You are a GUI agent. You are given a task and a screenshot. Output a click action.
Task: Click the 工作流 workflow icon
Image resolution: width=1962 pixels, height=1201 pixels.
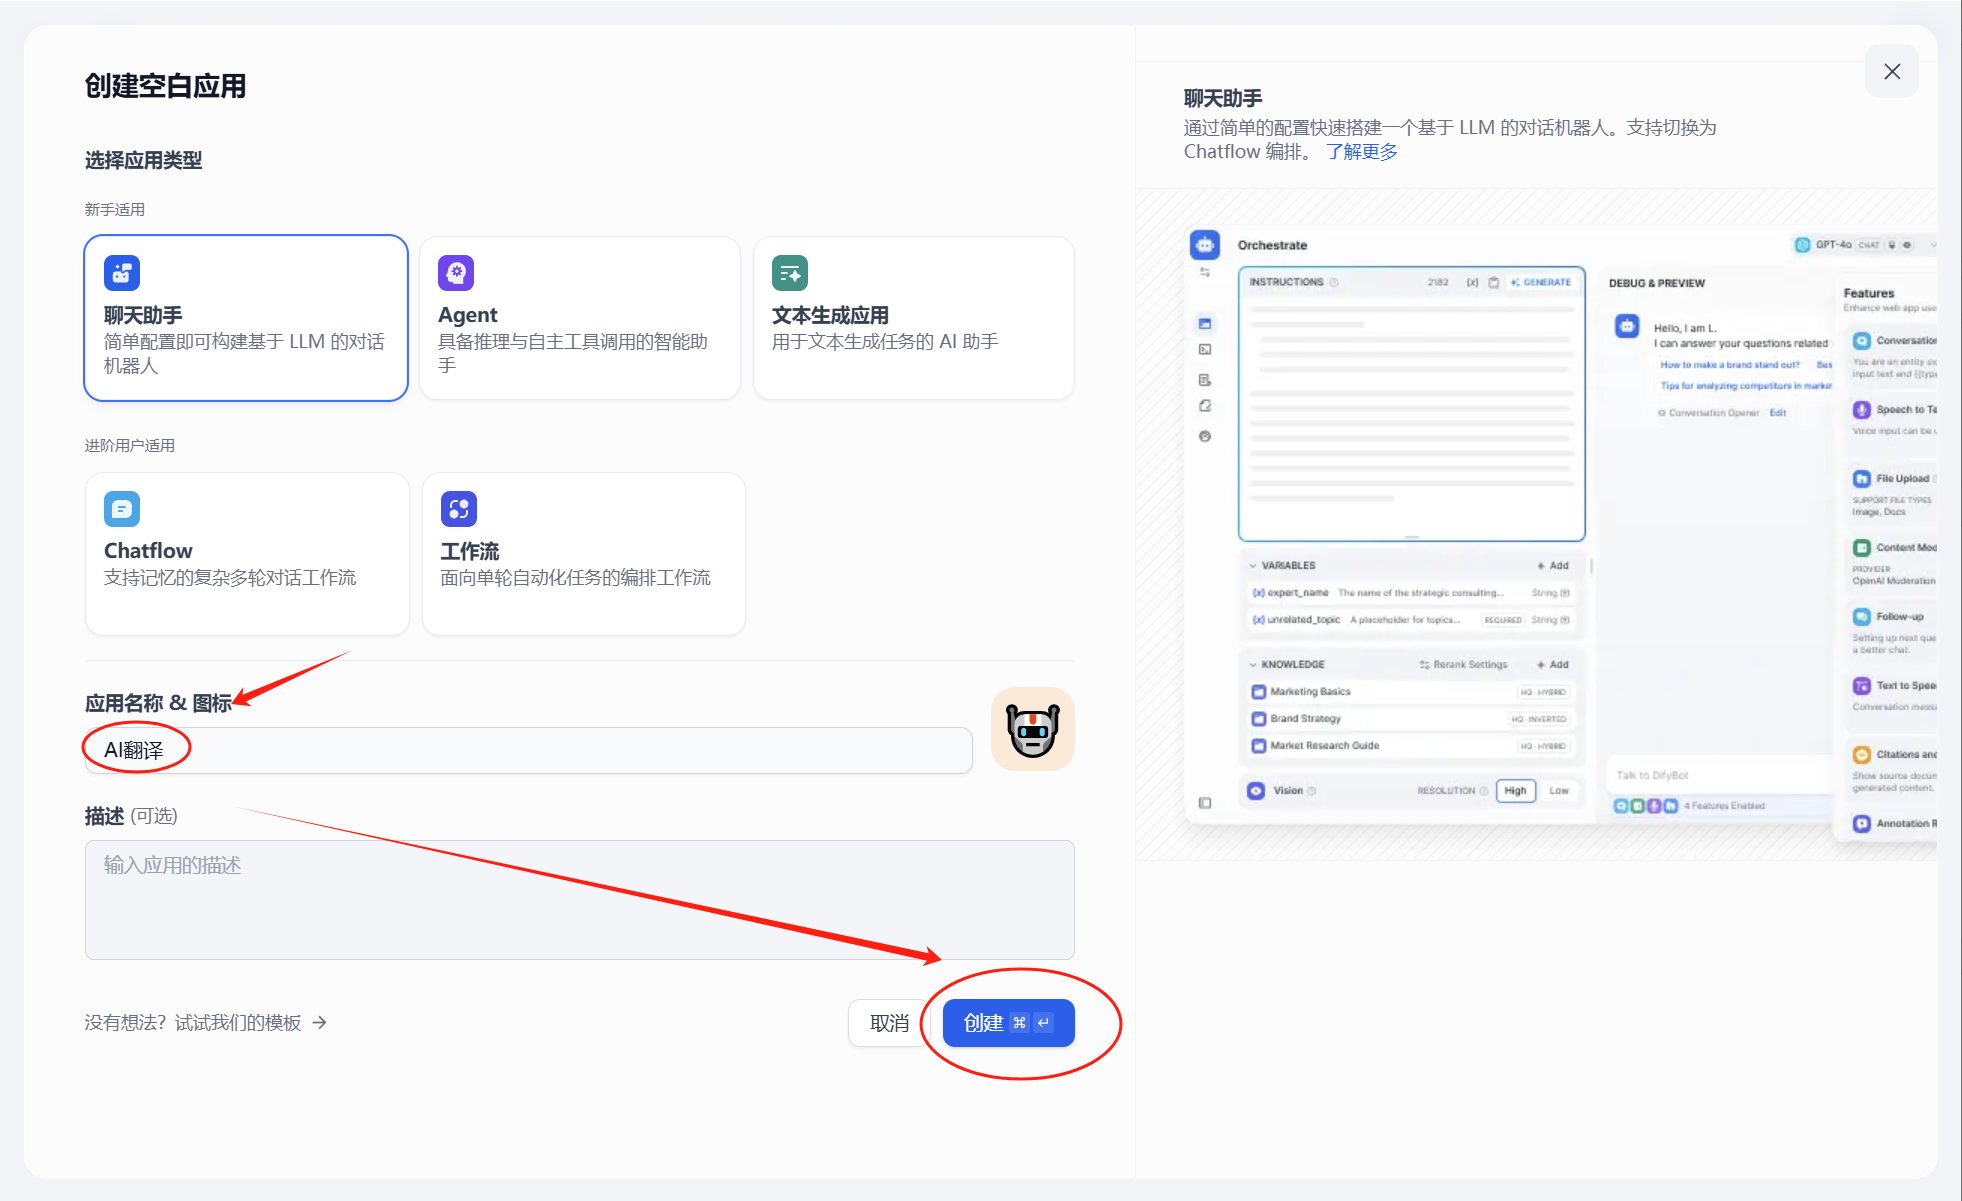click(x=458, y=509)
